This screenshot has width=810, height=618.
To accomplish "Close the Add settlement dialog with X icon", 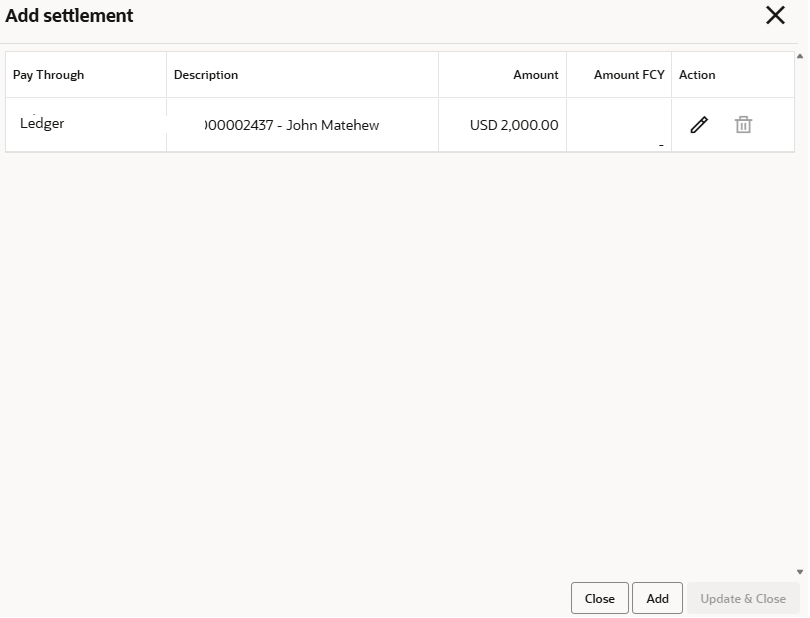I will 777,16.
